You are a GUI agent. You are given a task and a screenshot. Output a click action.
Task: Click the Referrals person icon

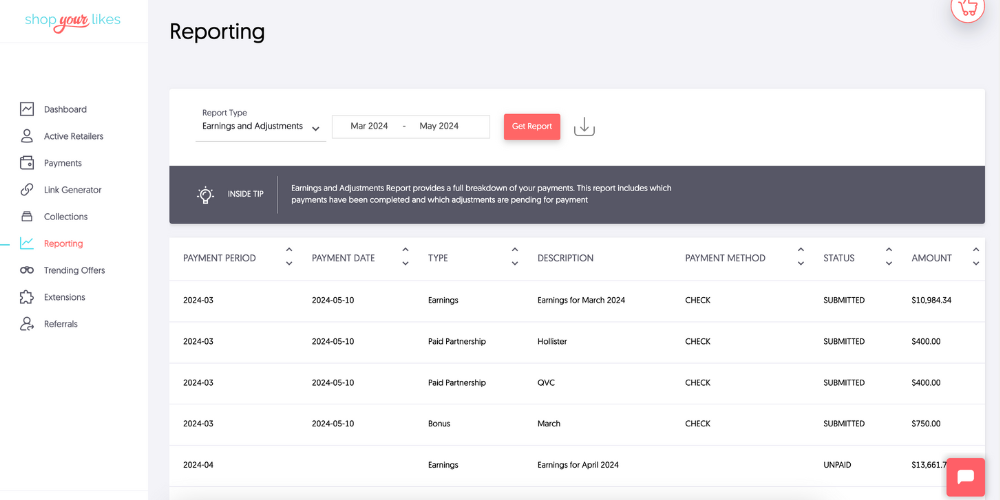27,324
